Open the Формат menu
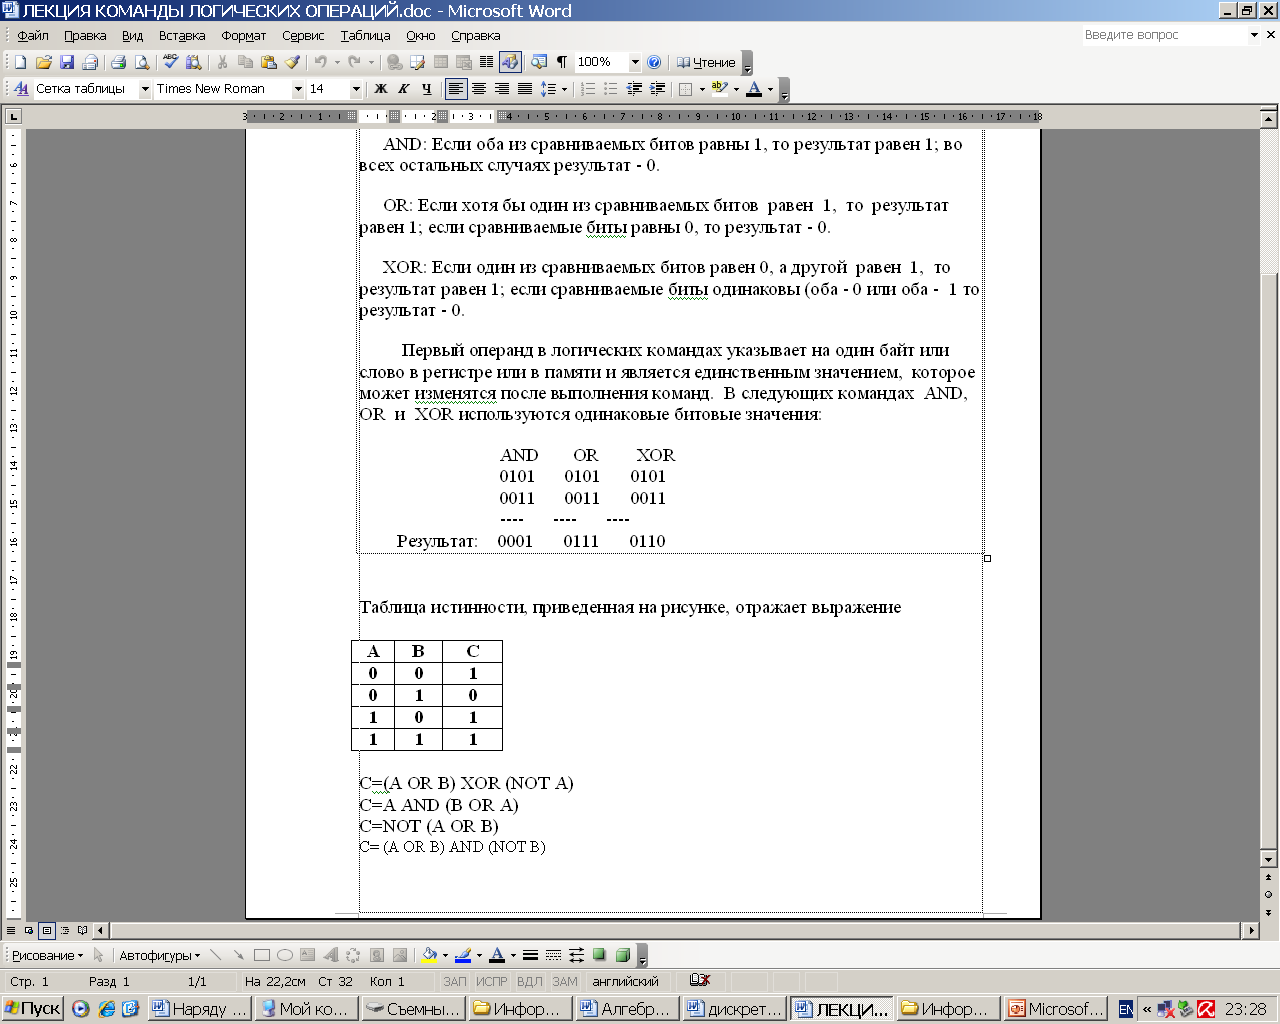 244,35
